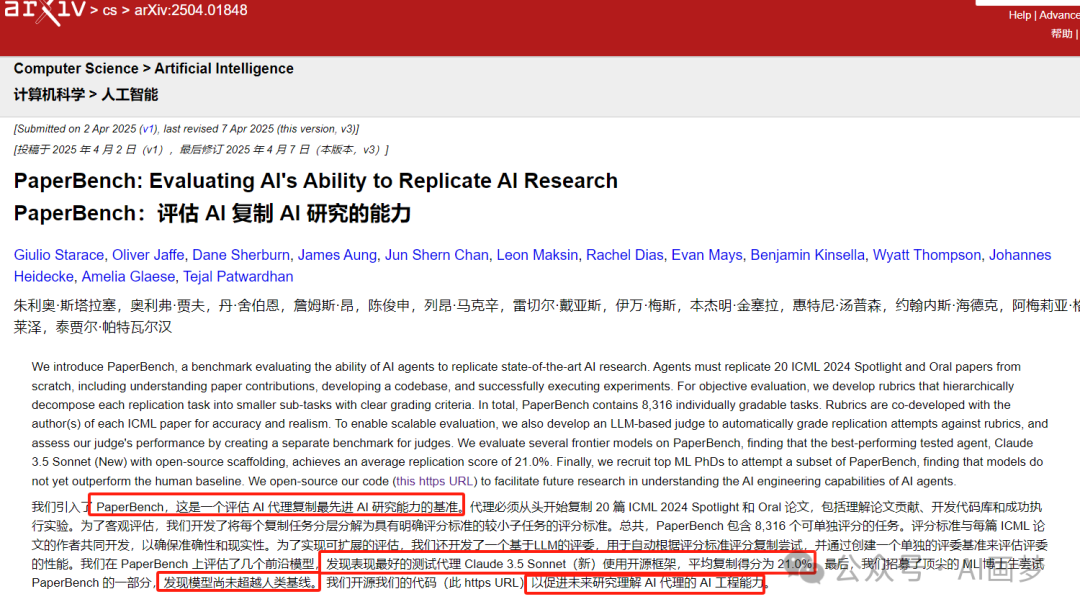This screenshot has width=1080, height=612.
Task: Click the '计算机科学 > 人工智能' heading
Action: [x=86, y=95]
